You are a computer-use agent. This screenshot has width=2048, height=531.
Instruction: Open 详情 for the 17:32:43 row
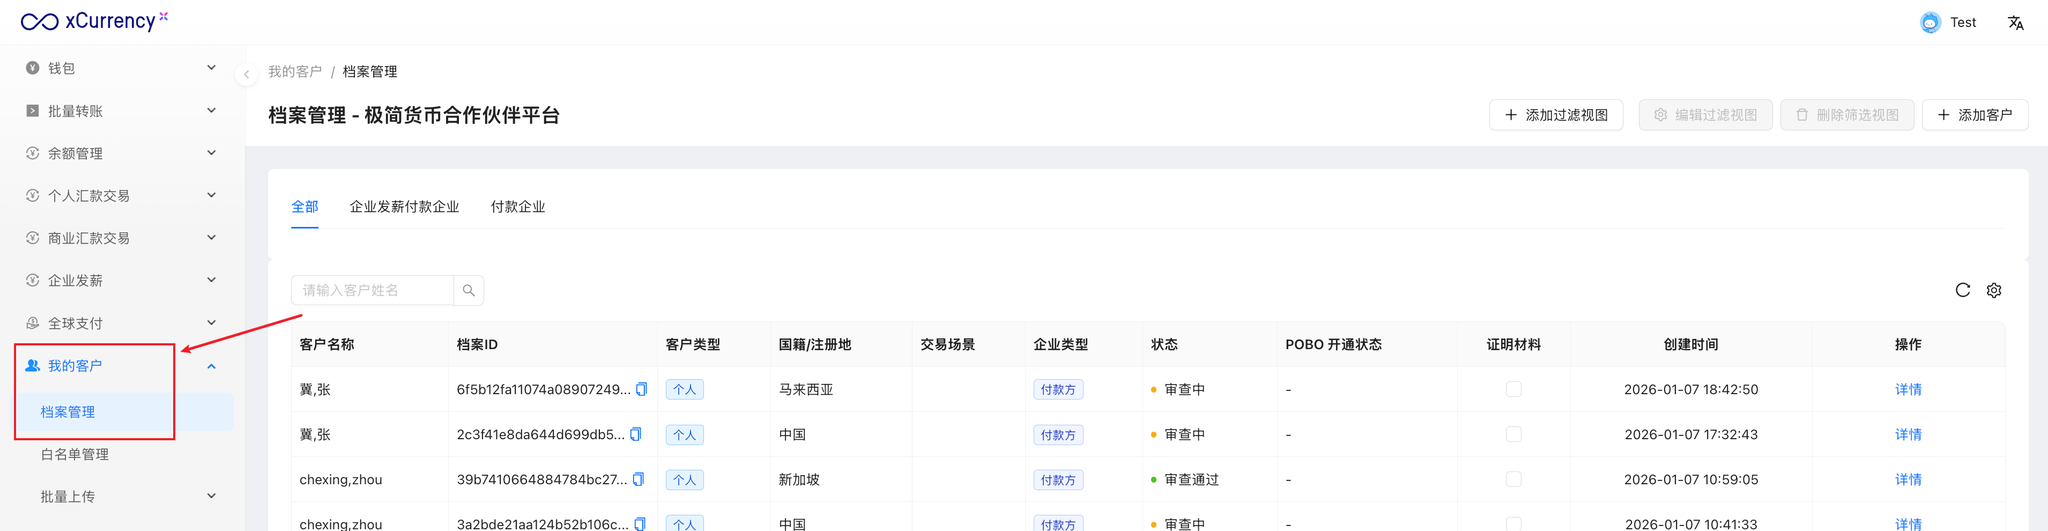tap(1908, 434)
